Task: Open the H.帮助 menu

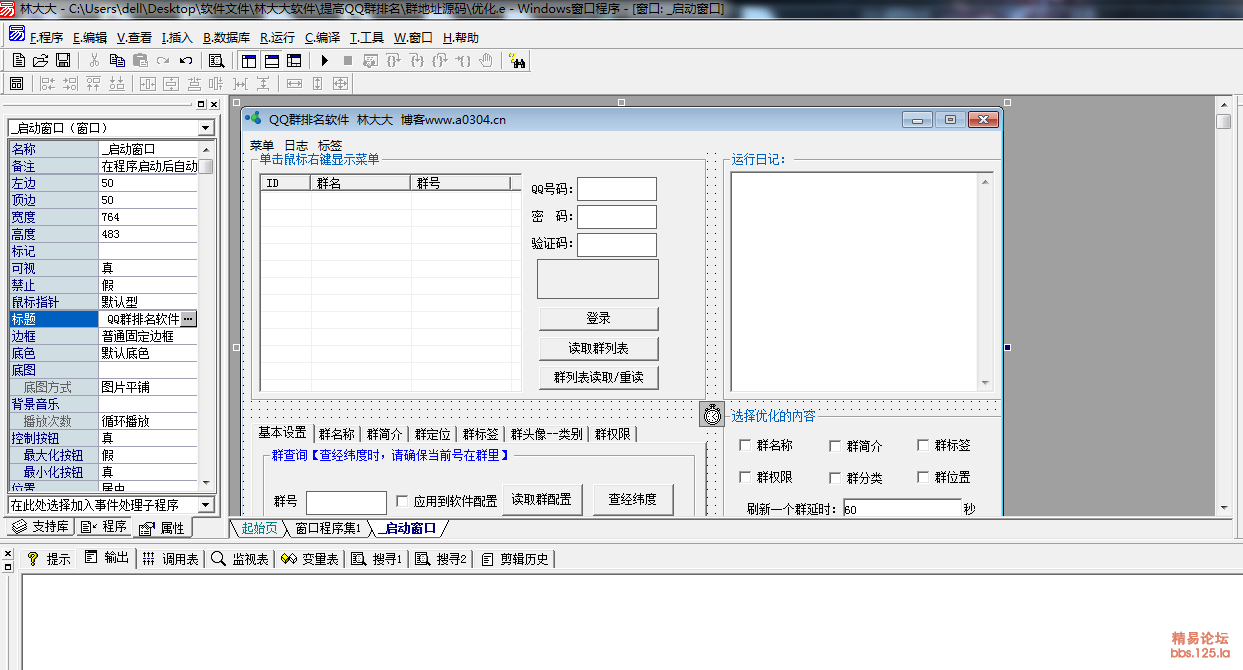Action: point(461,38)
